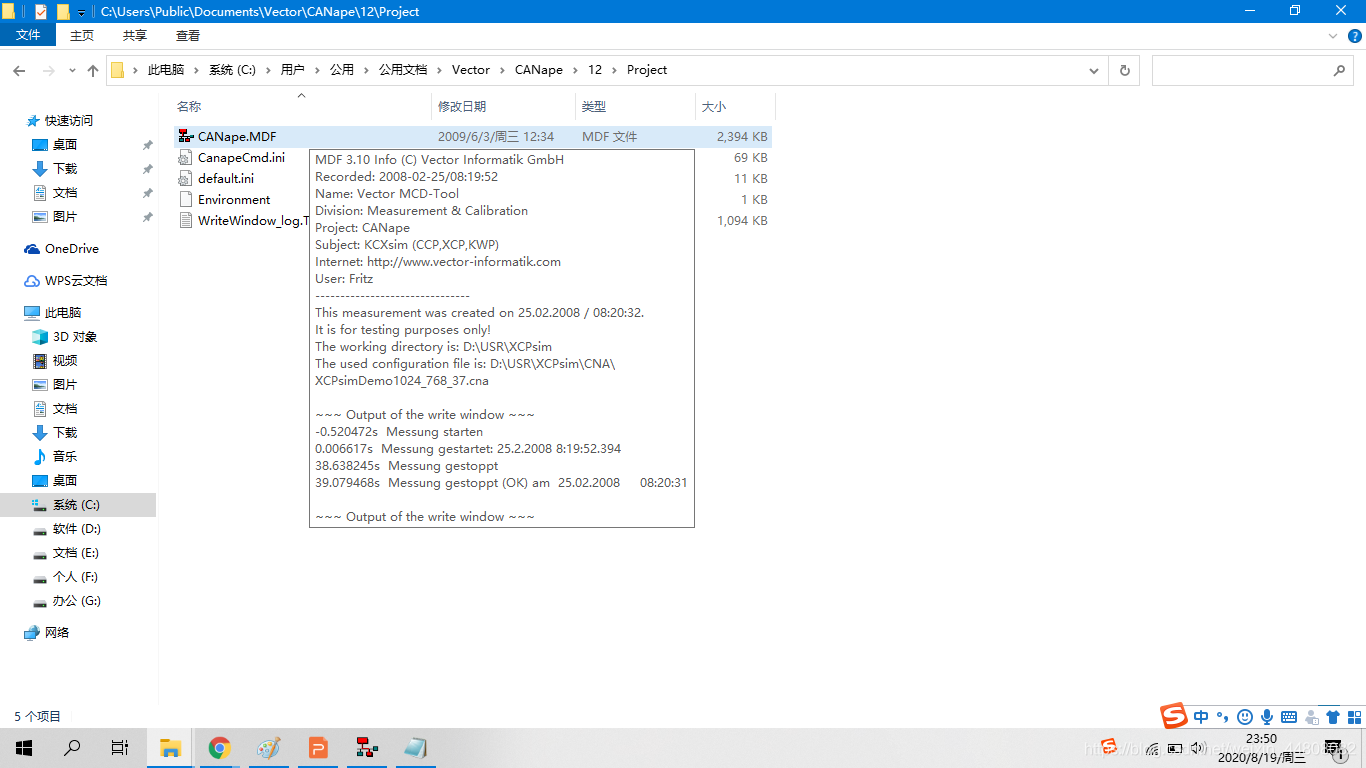1366x768 pixels.
Task: Open the Customize Quick Access Toolbar dropdown
Action: [x=82, y=12]
